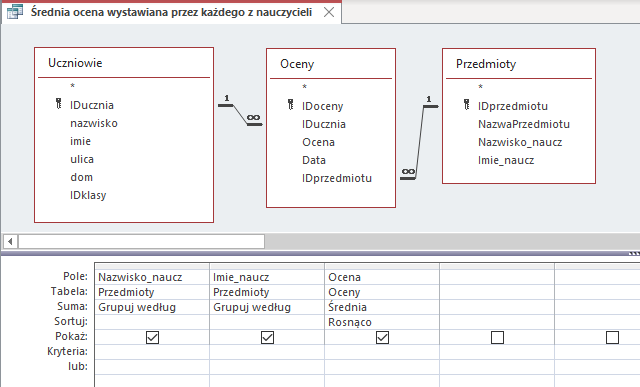Select the asterisk field in Uczniowie table
This screenshot has width=640, height=387.
(73, 86)
